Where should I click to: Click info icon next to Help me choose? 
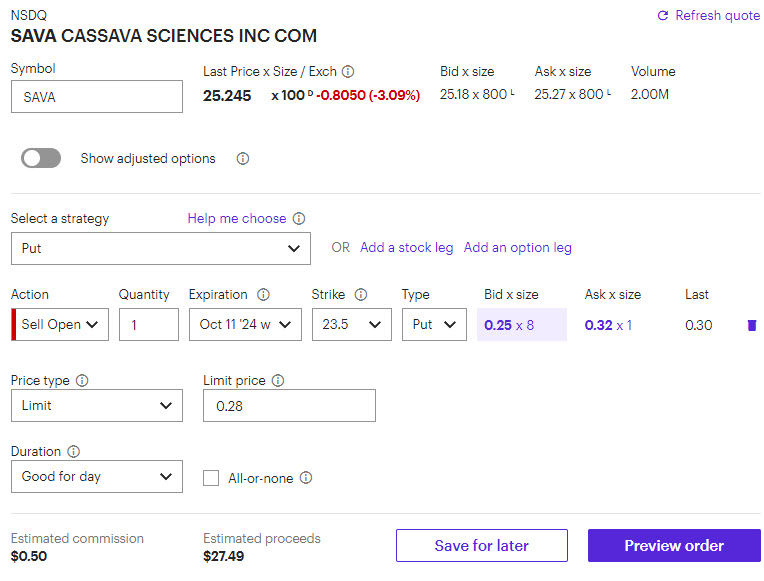pos(299,219)
